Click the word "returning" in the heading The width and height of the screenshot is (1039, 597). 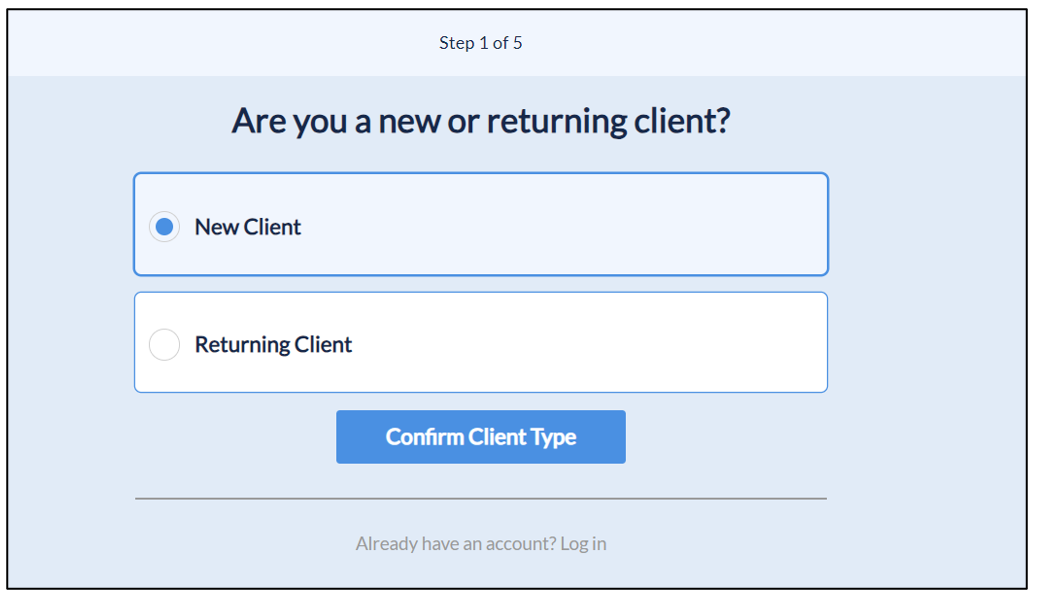pyautogui.click(x=557, y=121)
